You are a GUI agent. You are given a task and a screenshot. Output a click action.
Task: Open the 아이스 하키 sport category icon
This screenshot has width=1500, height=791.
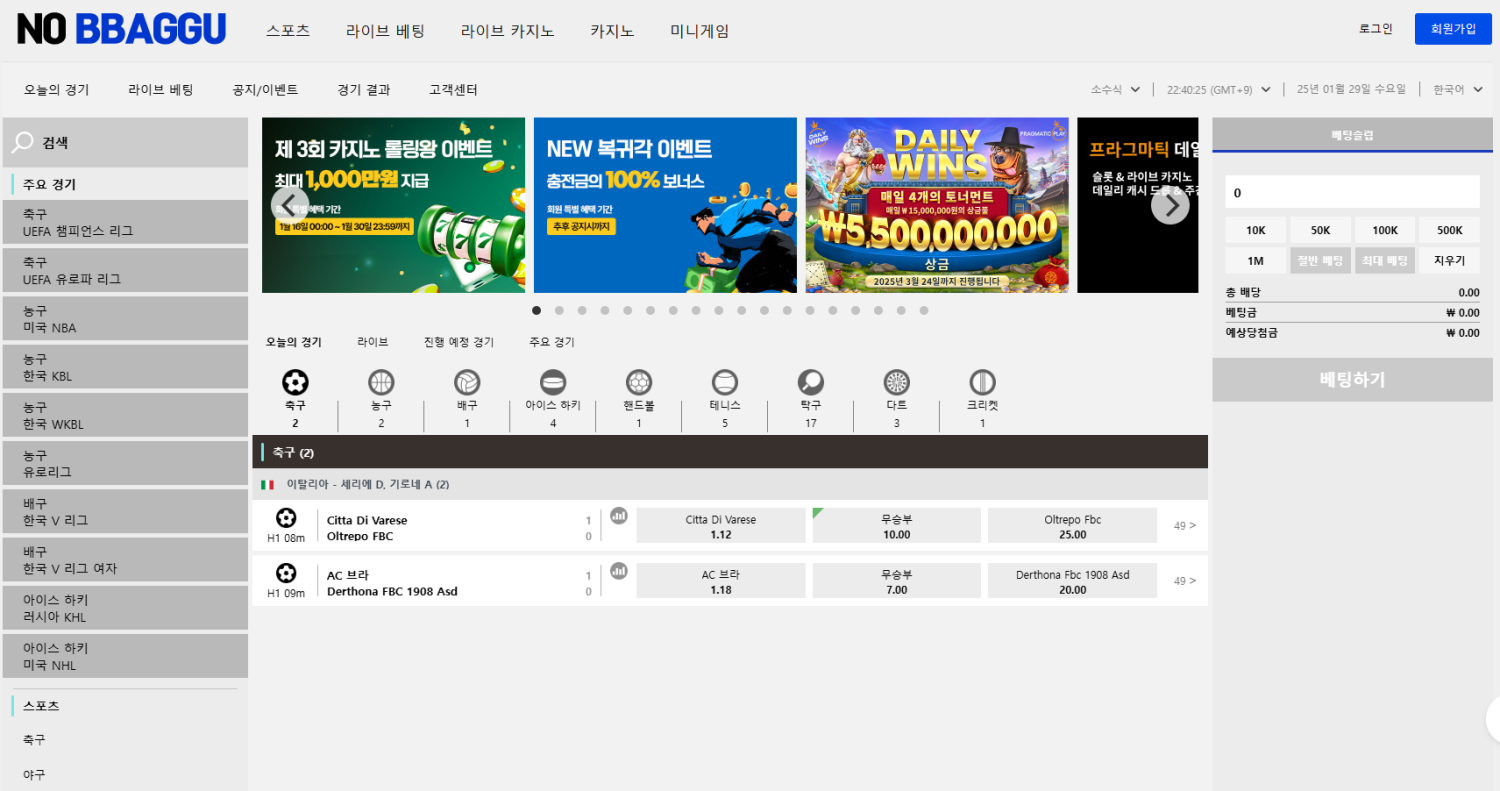point(552,385)
